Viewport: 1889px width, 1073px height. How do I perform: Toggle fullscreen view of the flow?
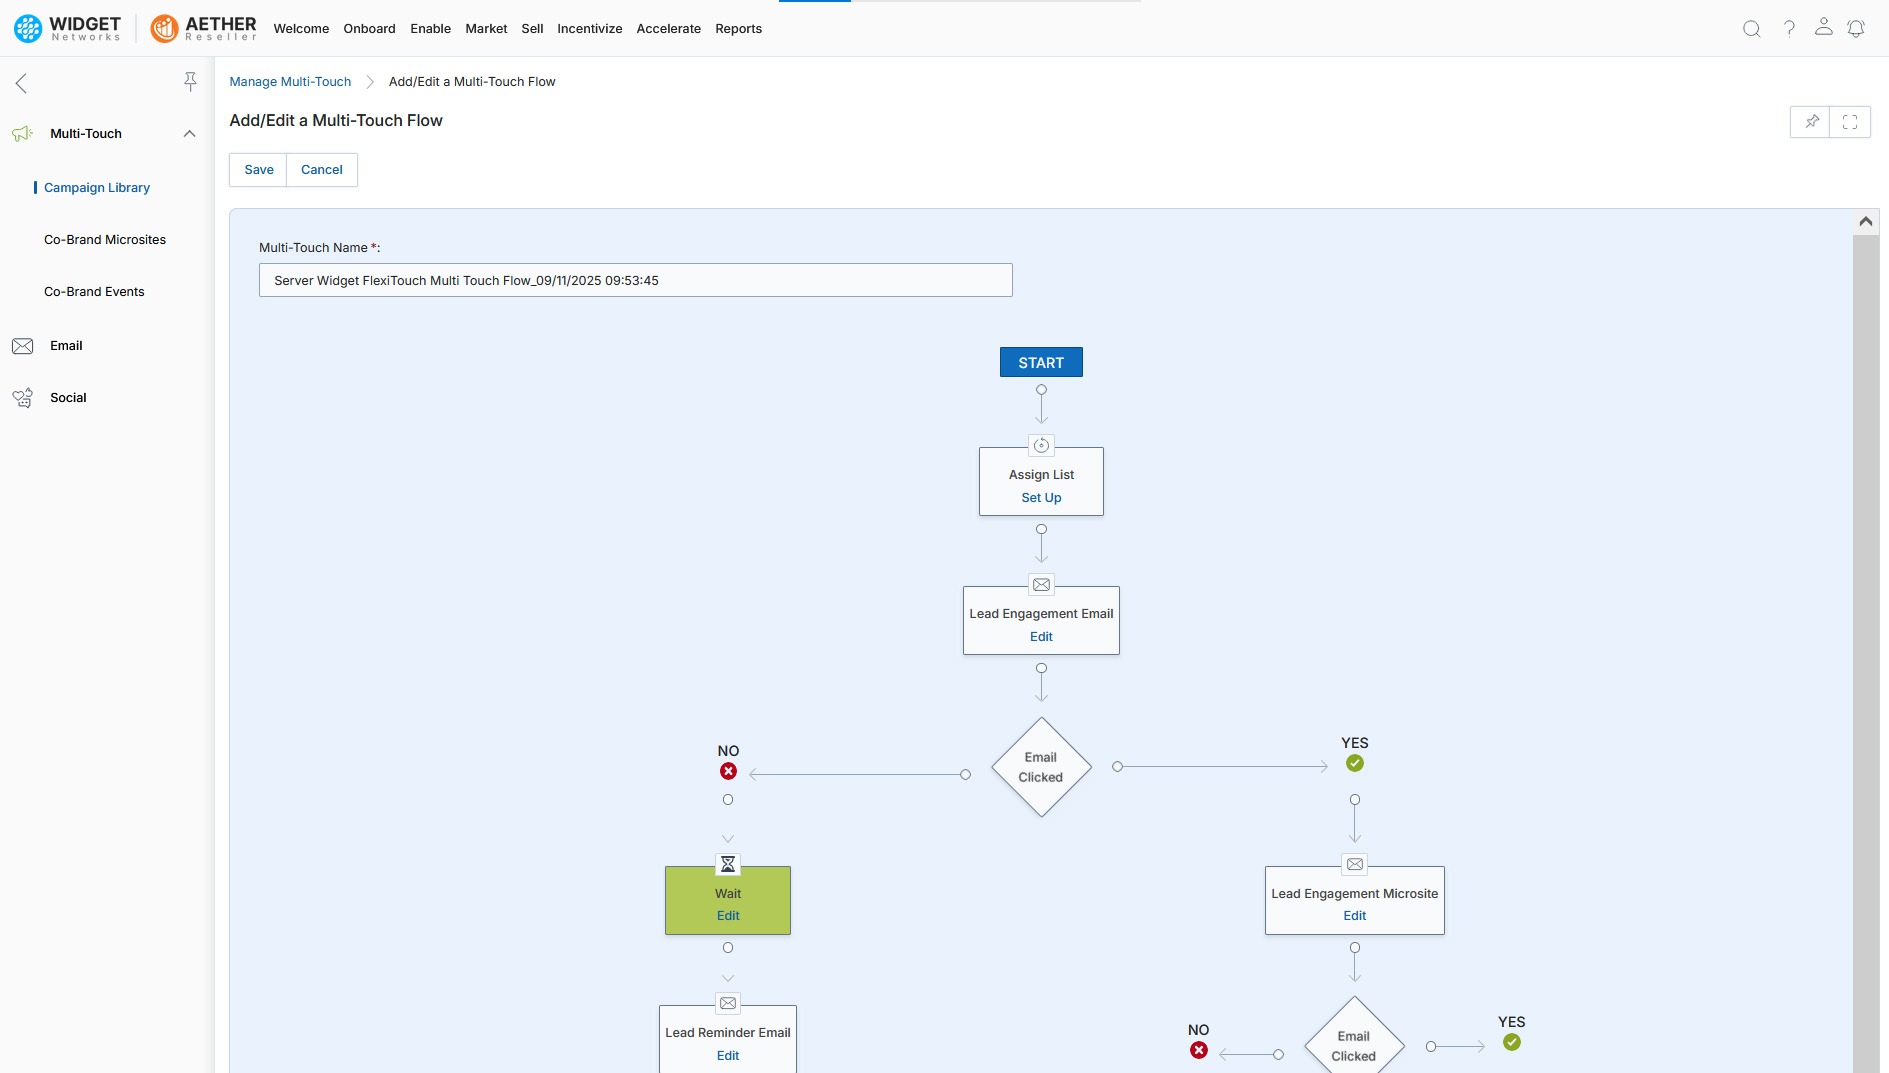tap(1850, 122)
